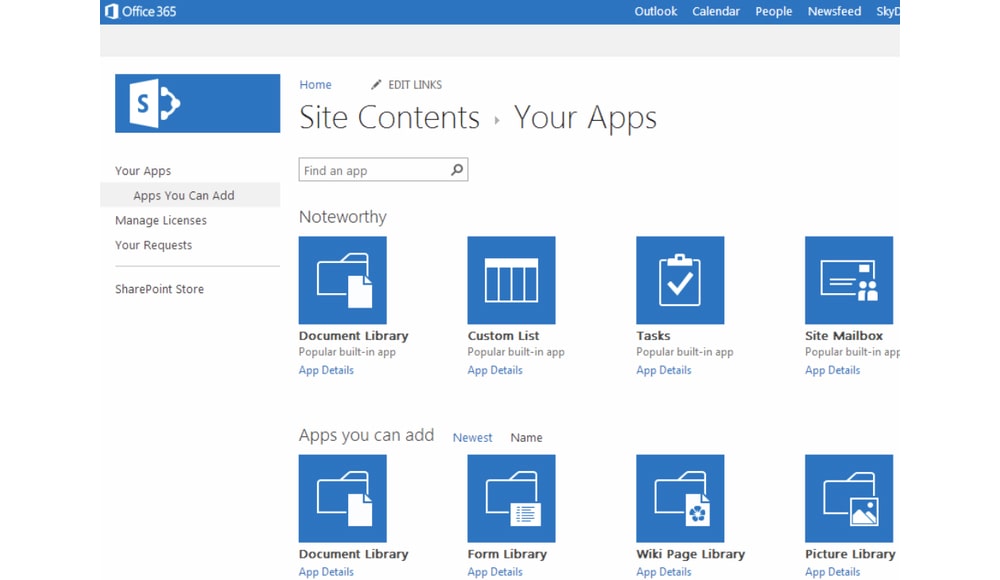Screen dimensions: 1000x580
Task: Click the pencil icon beside EDIT LINKS
Action: click(x=376, y=85)
